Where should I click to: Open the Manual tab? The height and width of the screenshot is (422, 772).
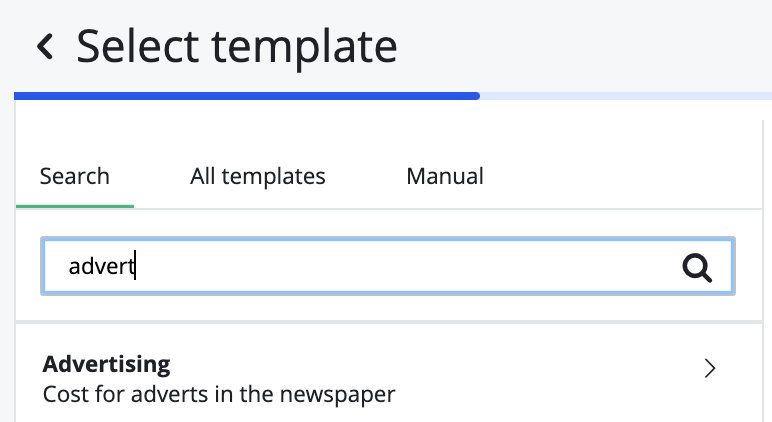(445, 177)
